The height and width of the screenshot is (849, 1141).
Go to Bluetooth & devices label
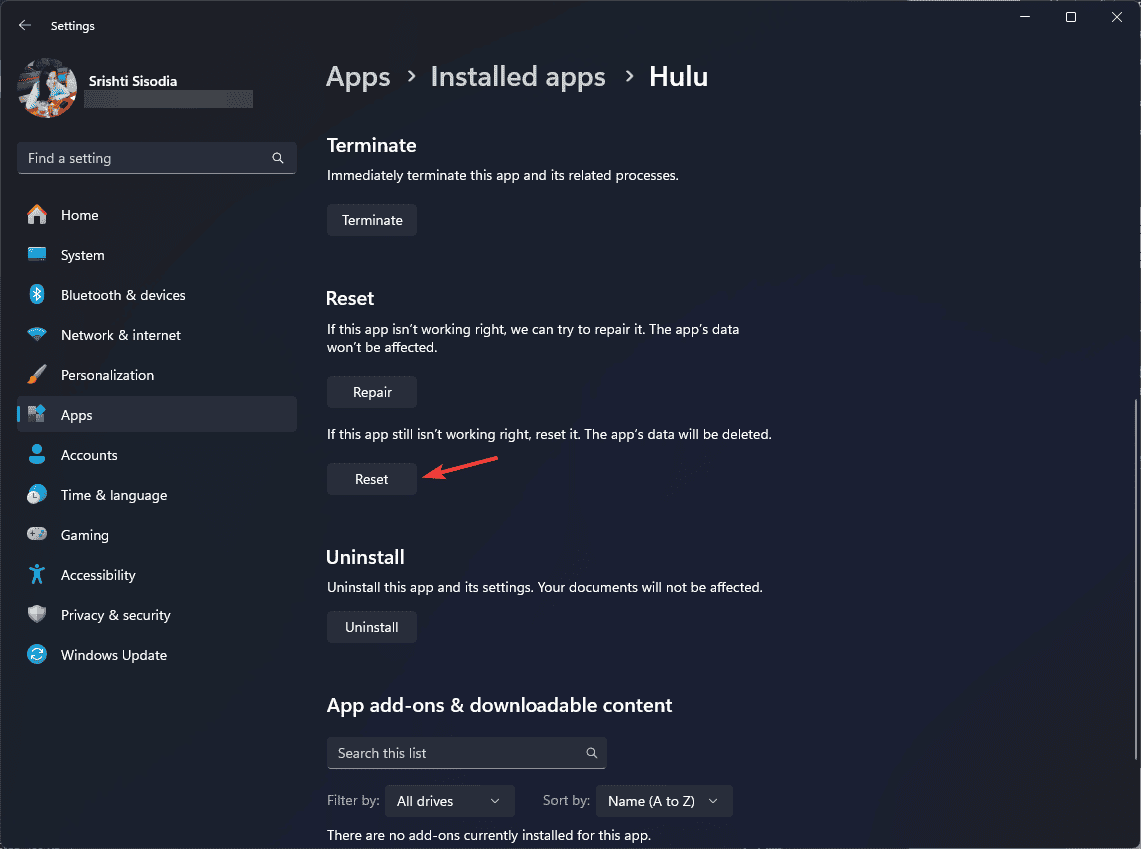[123, 295]
